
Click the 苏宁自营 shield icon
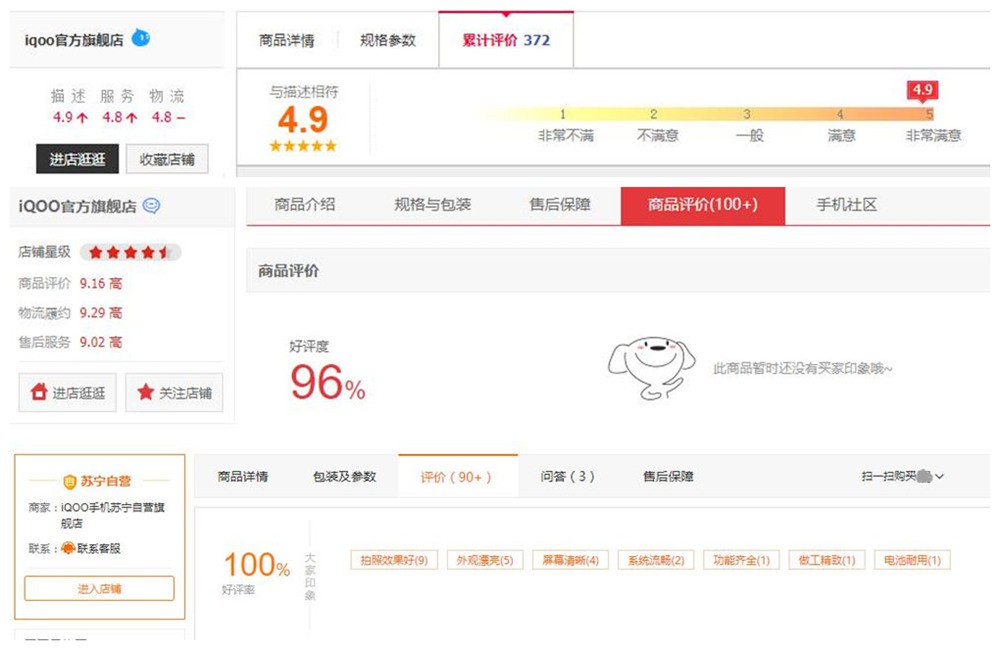(70, 482)
